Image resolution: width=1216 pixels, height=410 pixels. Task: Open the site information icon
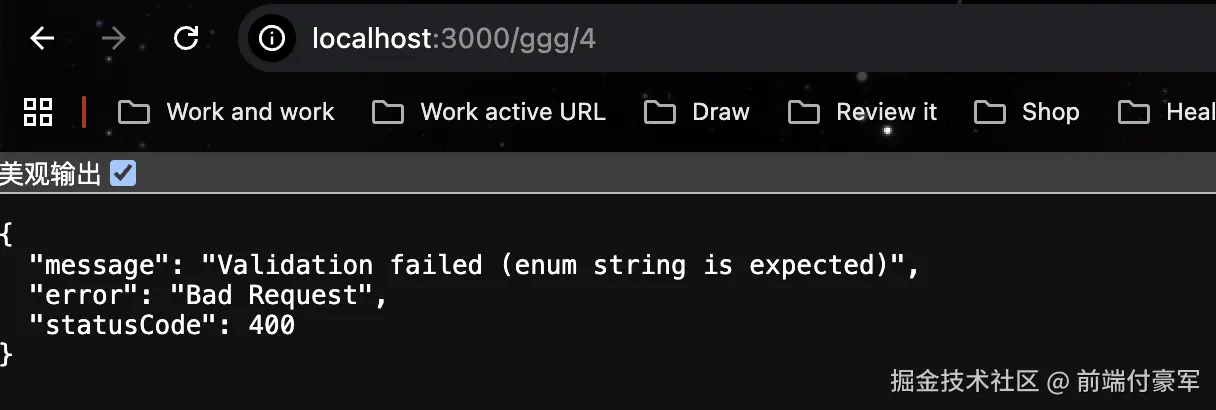coord(272,39)
